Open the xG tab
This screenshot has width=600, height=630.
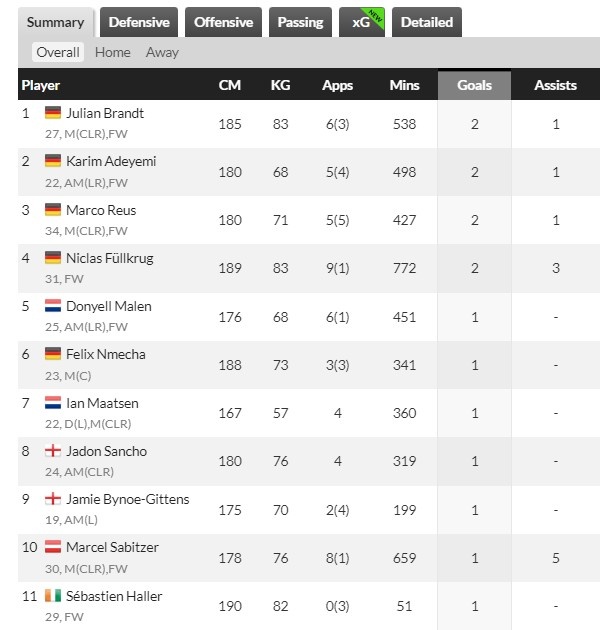(361, 22)
